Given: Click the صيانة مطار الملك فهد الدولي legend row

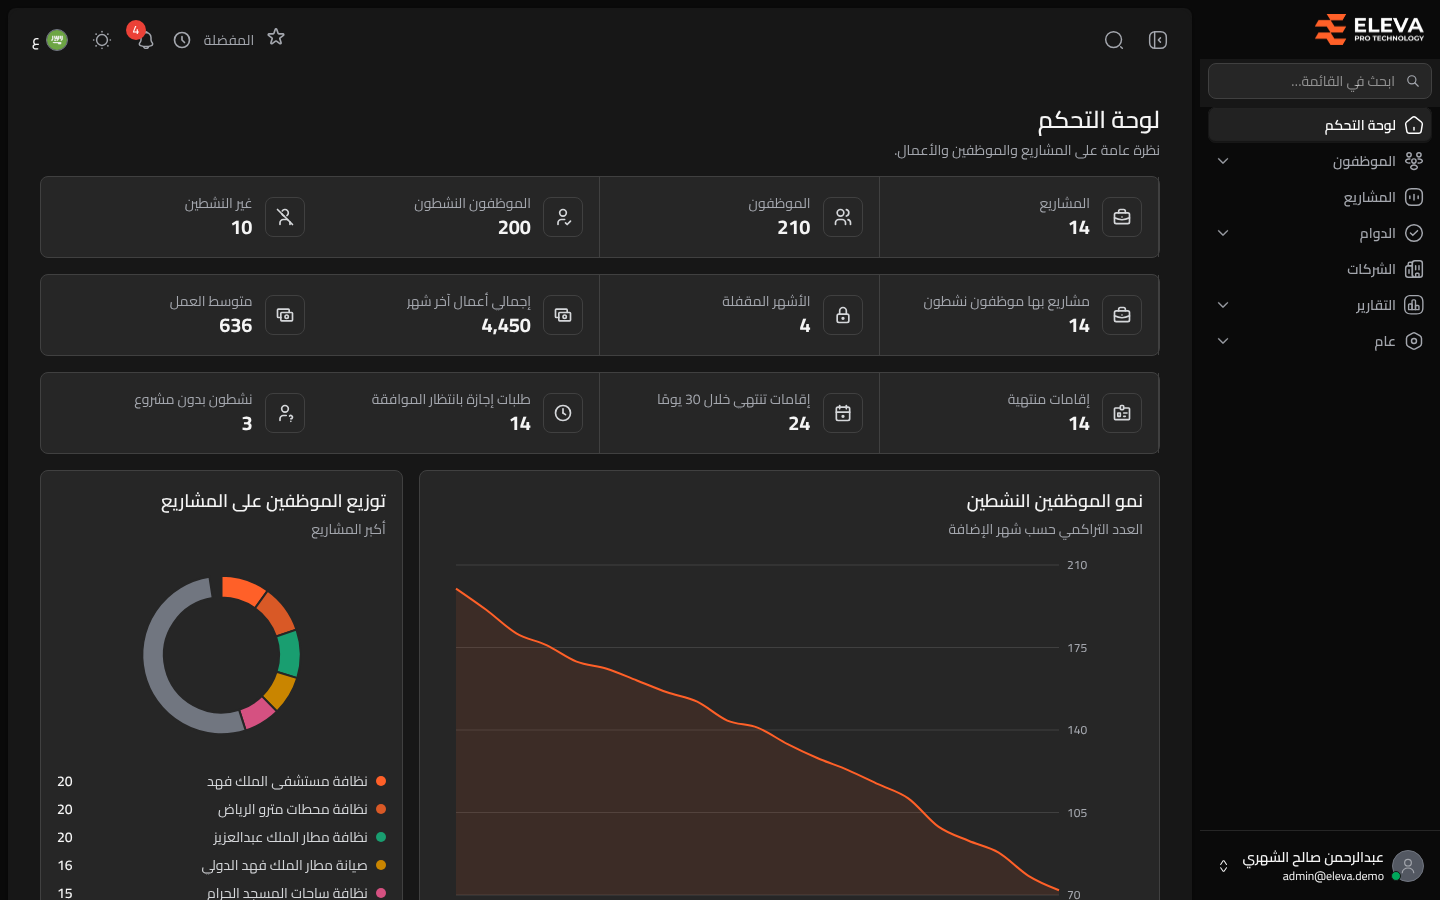Looking at the screenshot, I should [x=221, y=865].
